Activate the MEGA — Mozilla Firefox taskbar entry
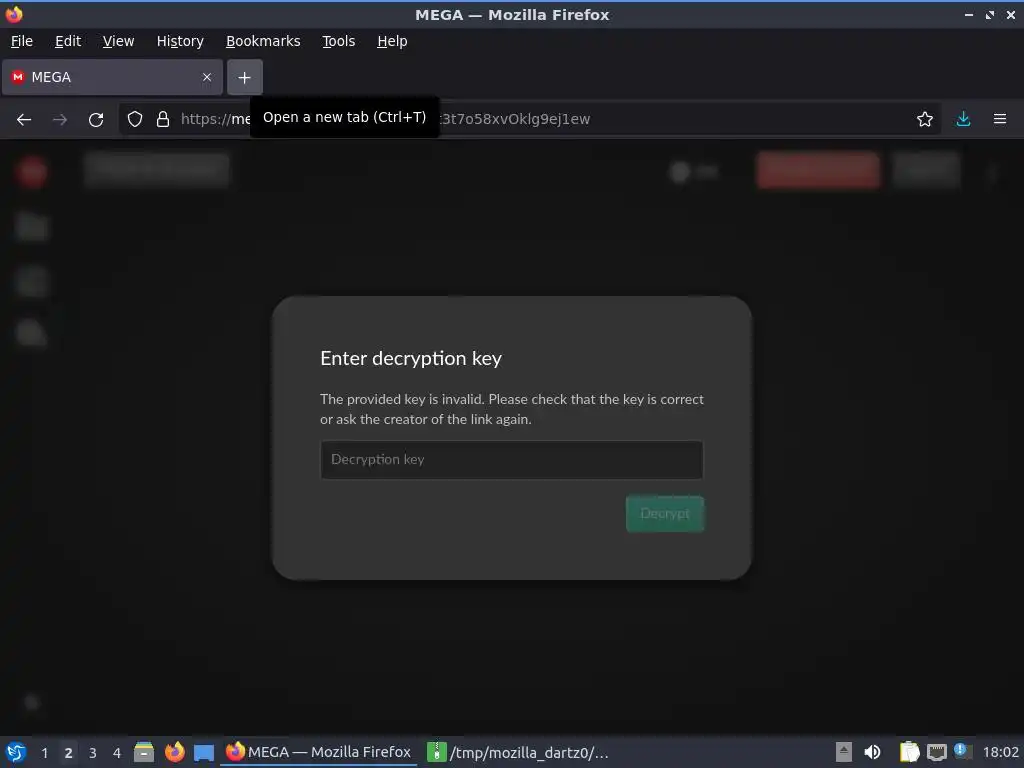 (318, 752)
